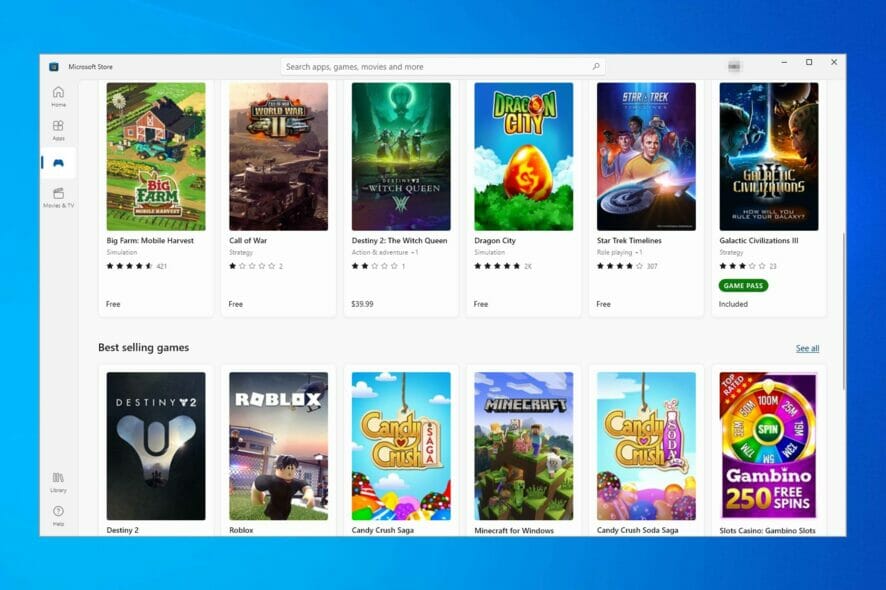886x590 pixels.
Task: See all best selling games
Action: click(807, 348)
